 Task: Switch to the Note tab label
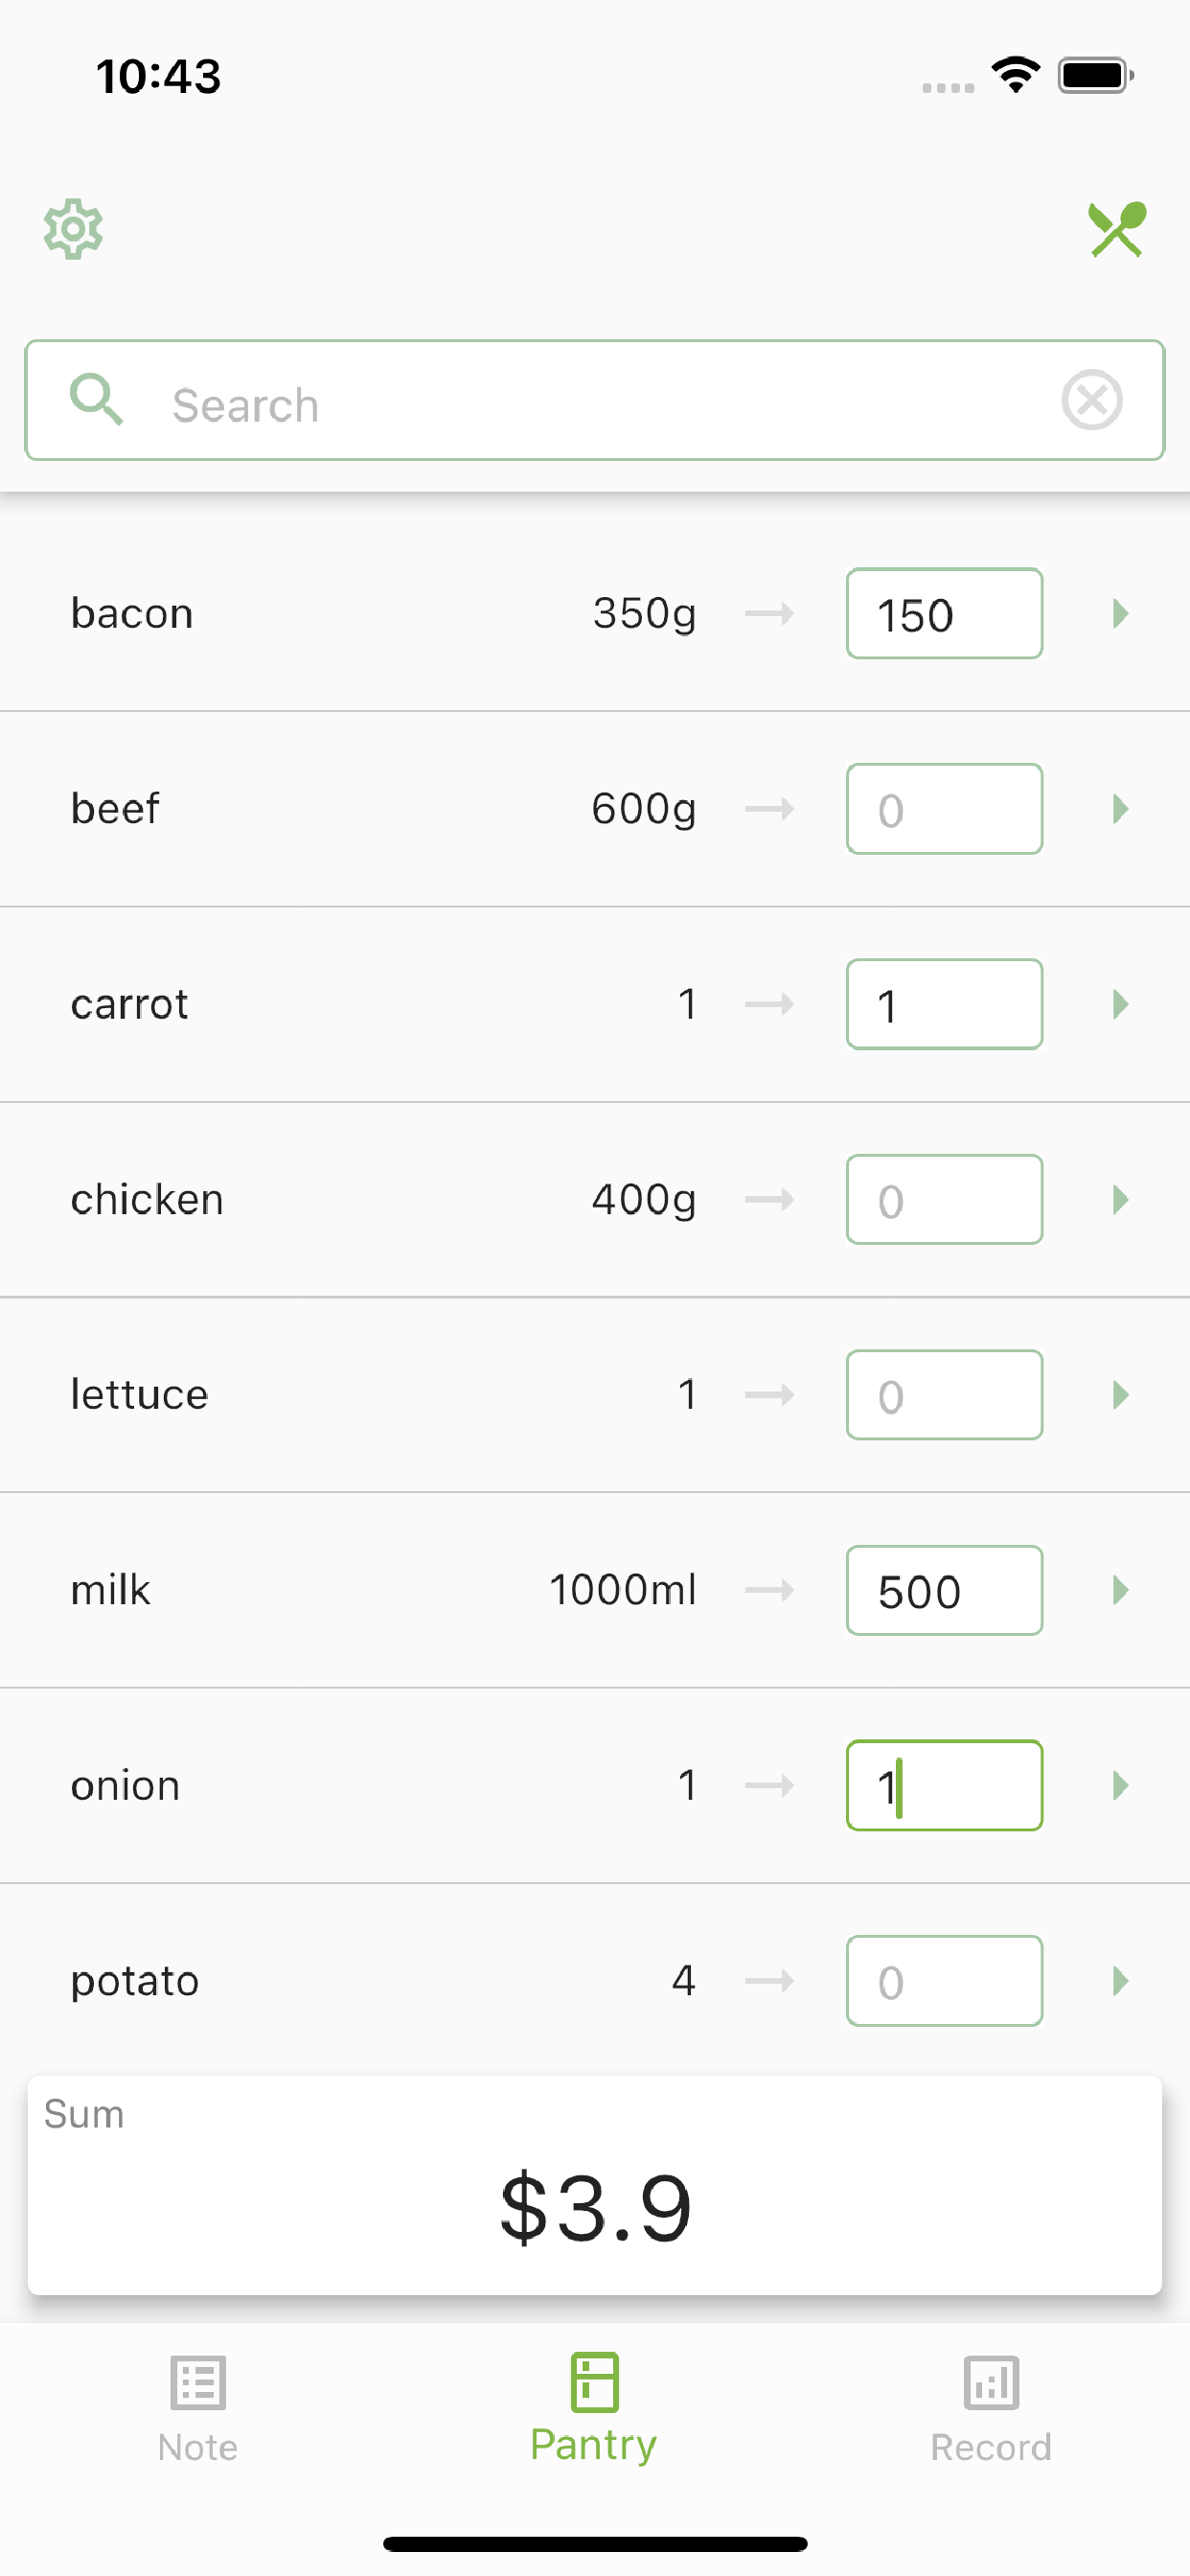tap(198, 2447)
